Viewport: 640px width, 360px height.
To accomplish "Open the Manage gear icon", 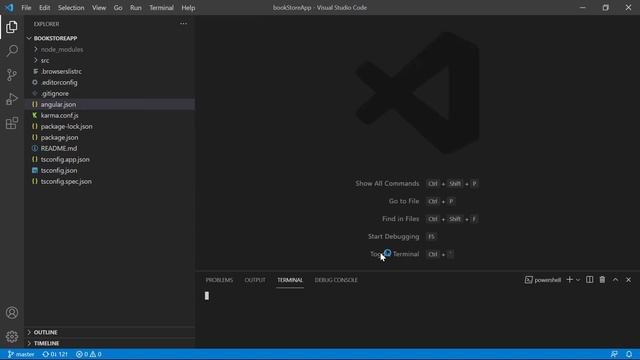I will 12,336.
